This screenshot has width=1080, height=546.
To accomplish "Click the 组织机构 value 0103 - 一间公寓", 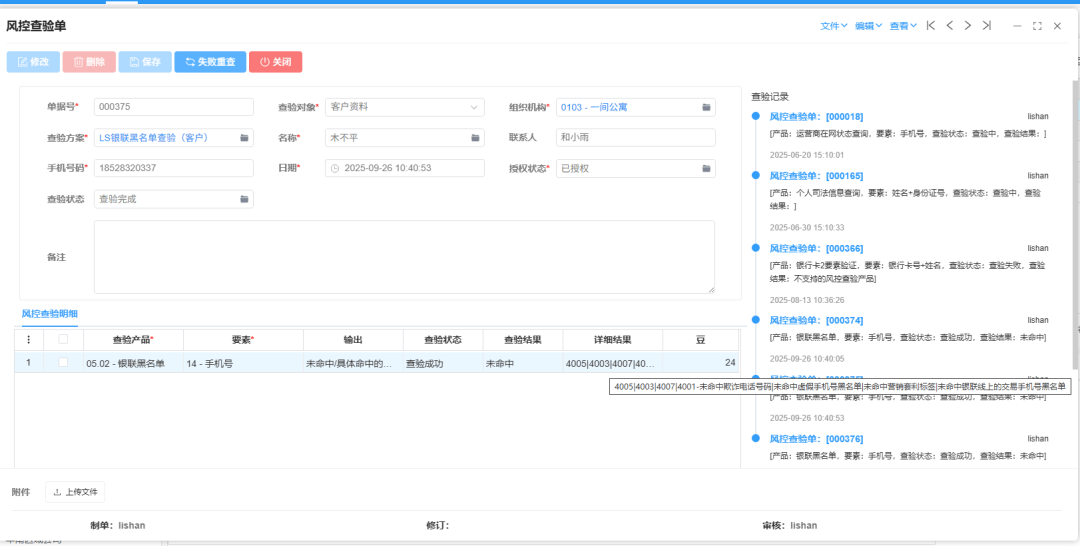I will [594, 107].
